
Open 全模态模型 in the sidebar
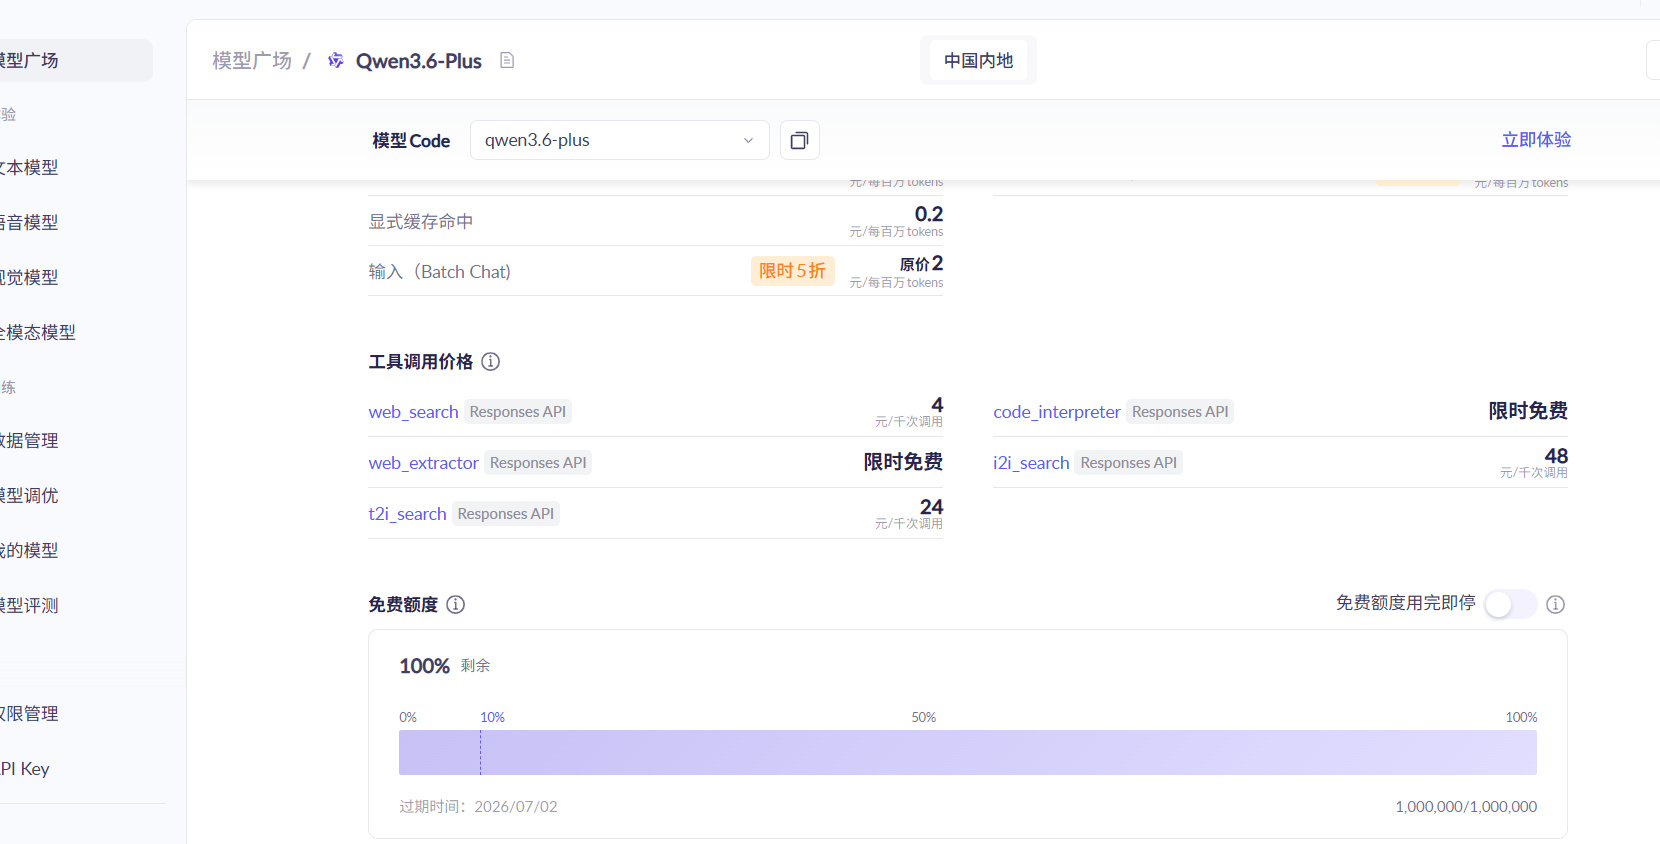coord(38,333)
